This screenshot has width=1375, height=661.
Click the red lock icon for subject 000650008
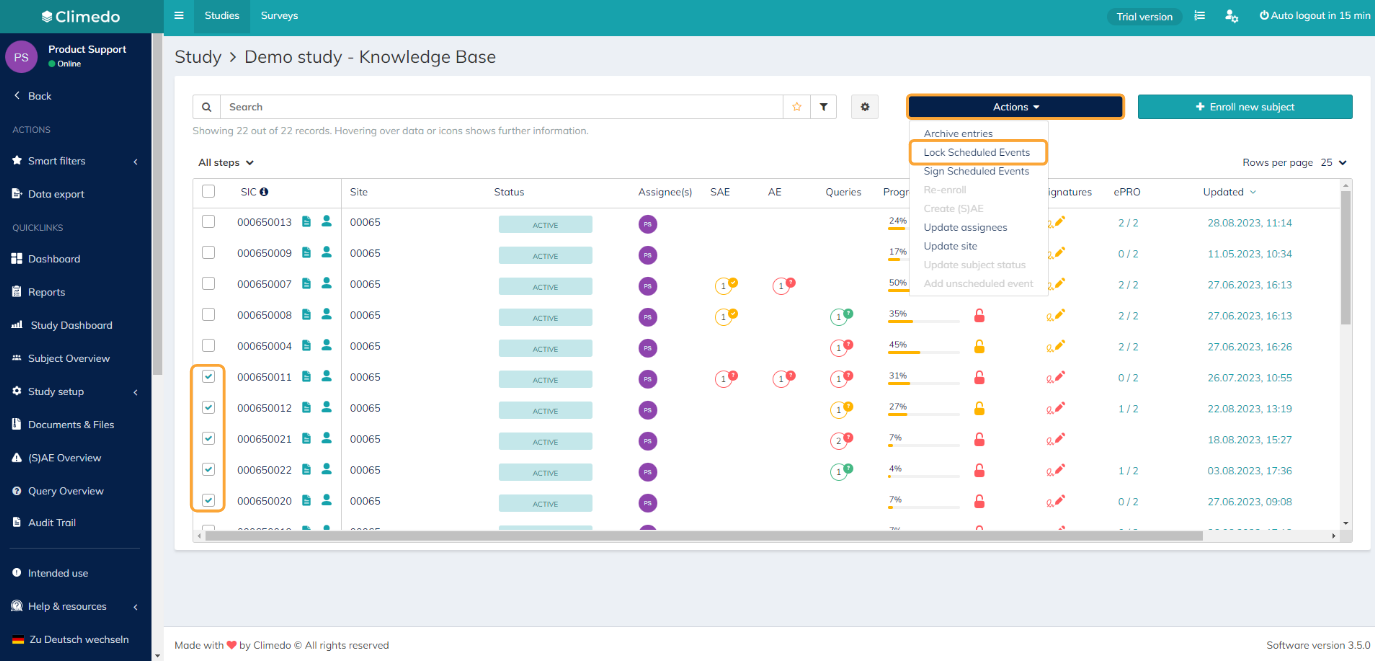980,316
